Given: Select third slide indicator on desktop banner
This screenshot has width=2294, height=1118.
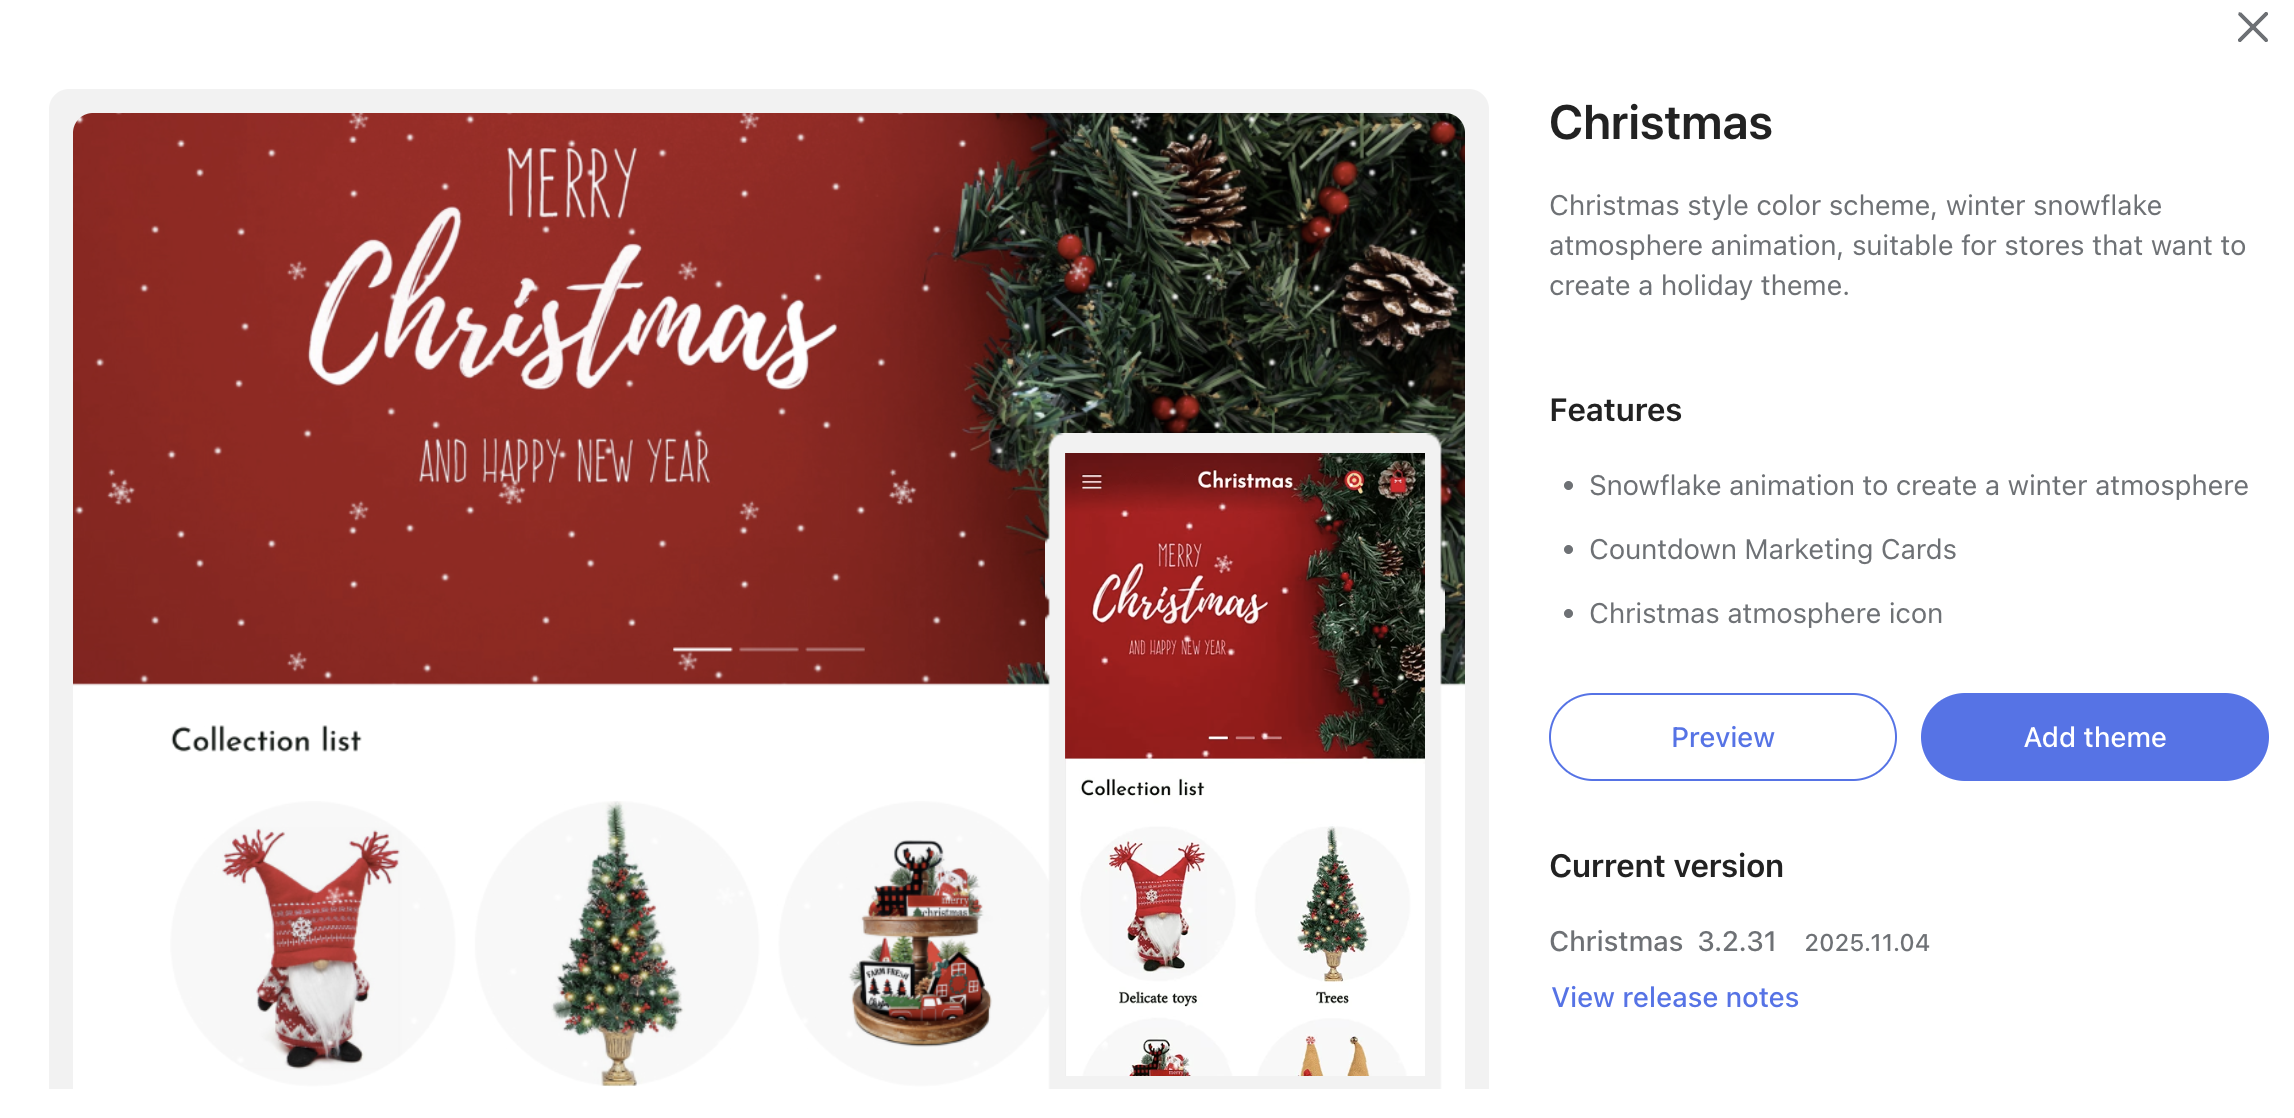Looking at the screenshot, I should click(835, 649).
